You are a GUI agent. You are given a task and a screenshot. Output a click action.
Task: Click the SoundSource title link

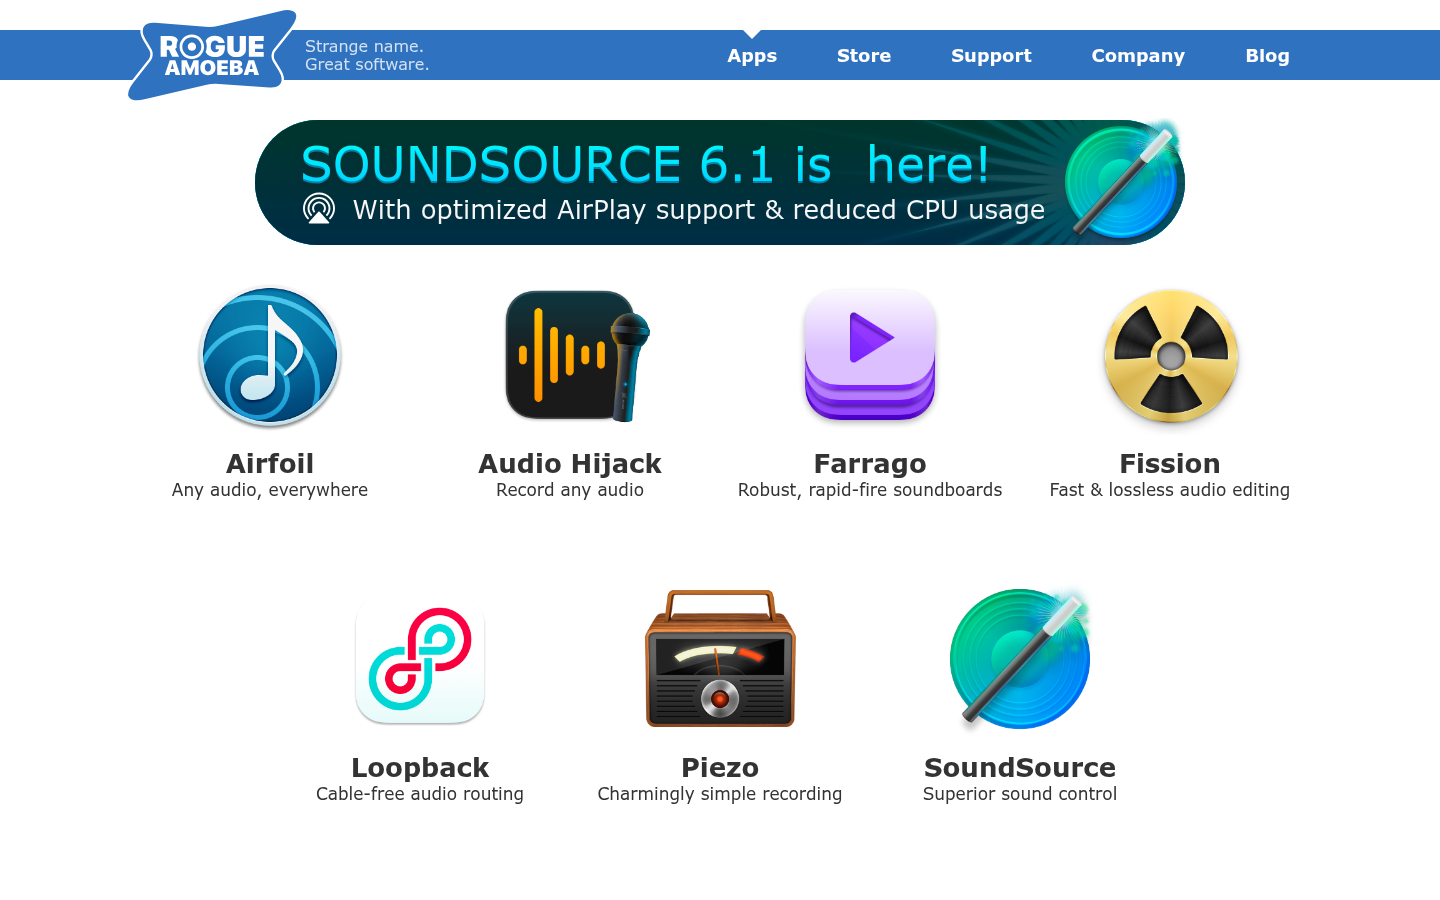[1020, 768]
